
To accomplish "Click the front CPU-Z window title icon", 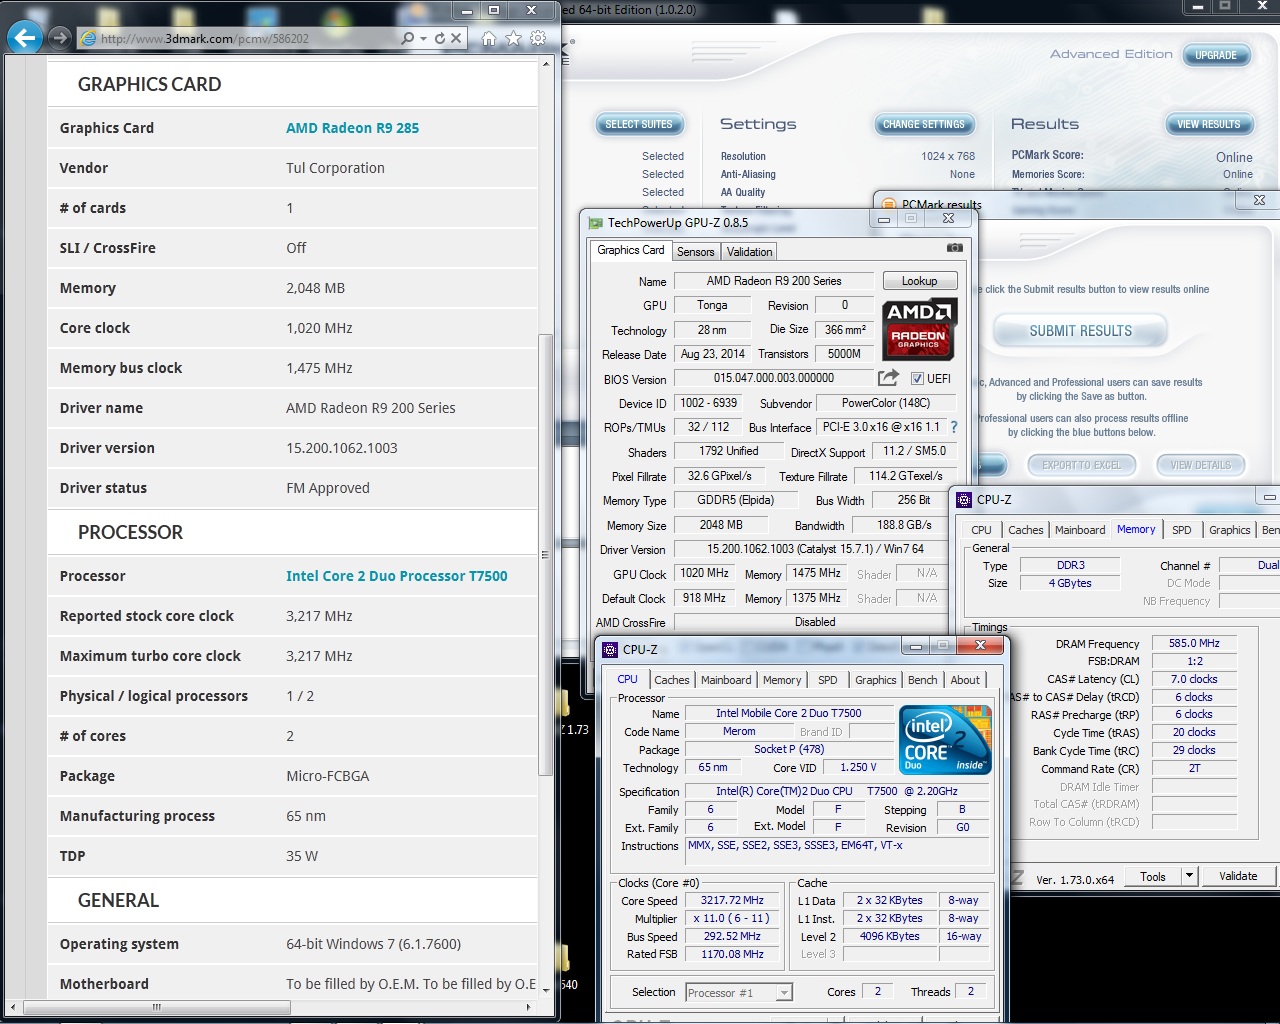I will click(x=610, y=649).
